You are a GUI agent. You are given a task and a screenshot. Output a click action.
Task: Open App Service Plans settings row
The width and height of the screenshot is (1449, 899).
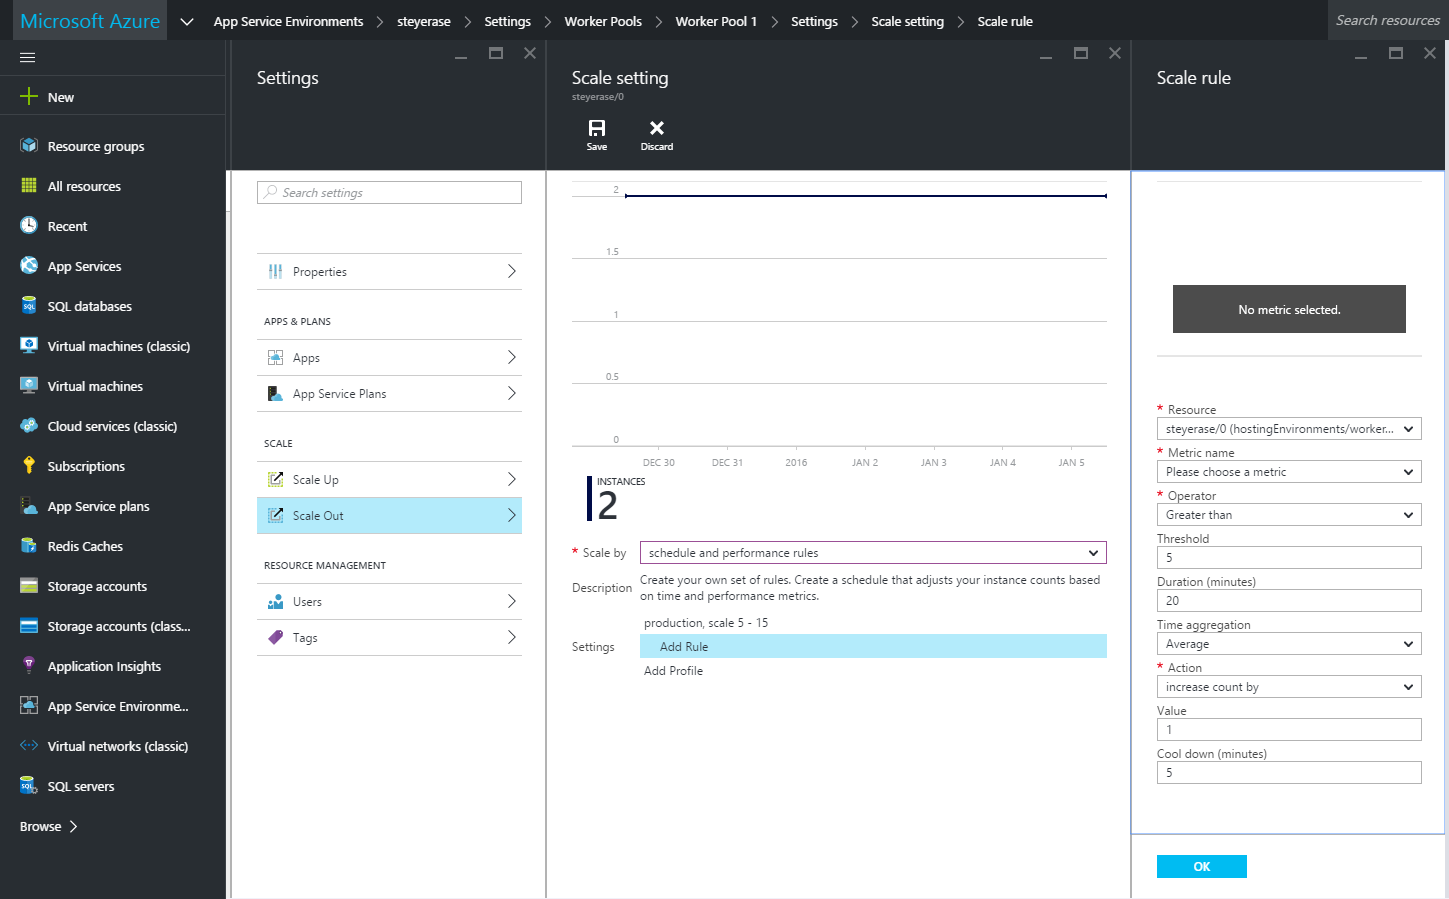[389, 393]
